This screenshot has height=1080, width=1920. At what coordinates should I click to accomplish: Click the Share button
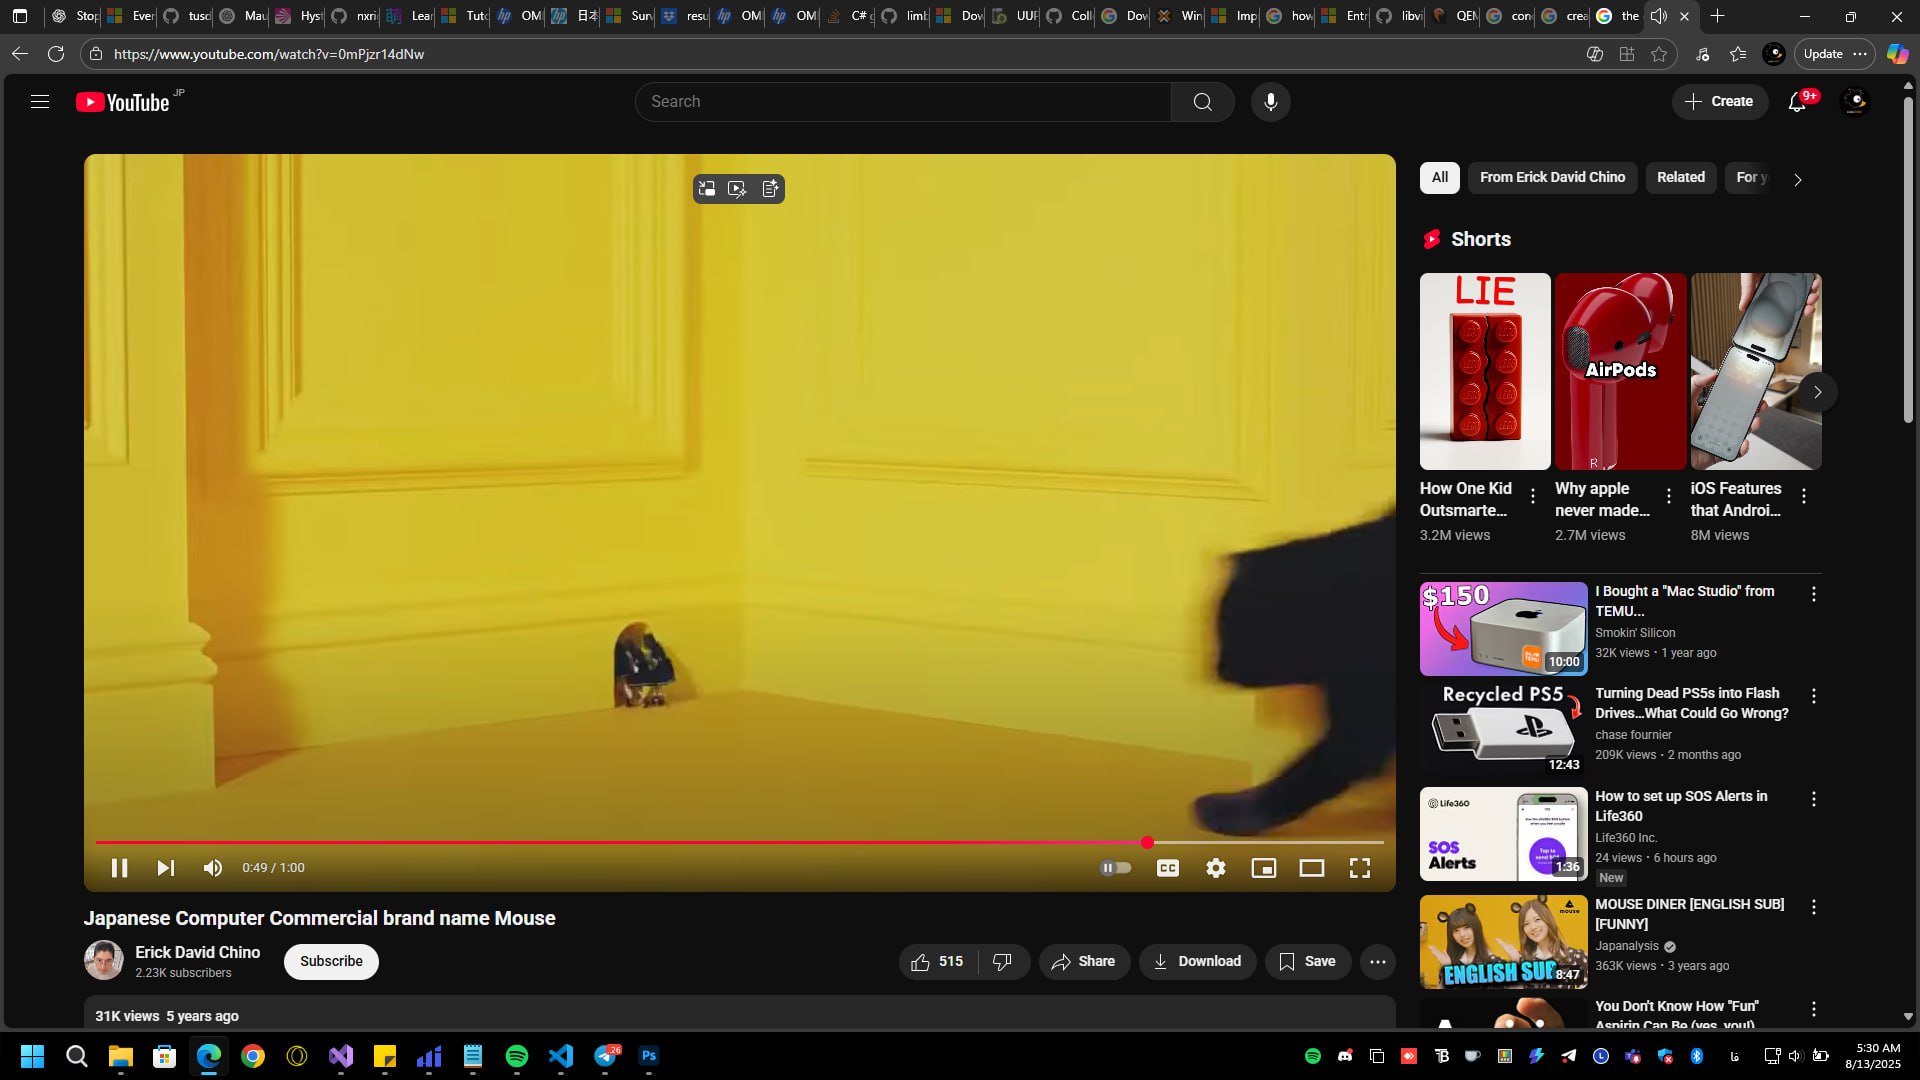pos(1083,962)
